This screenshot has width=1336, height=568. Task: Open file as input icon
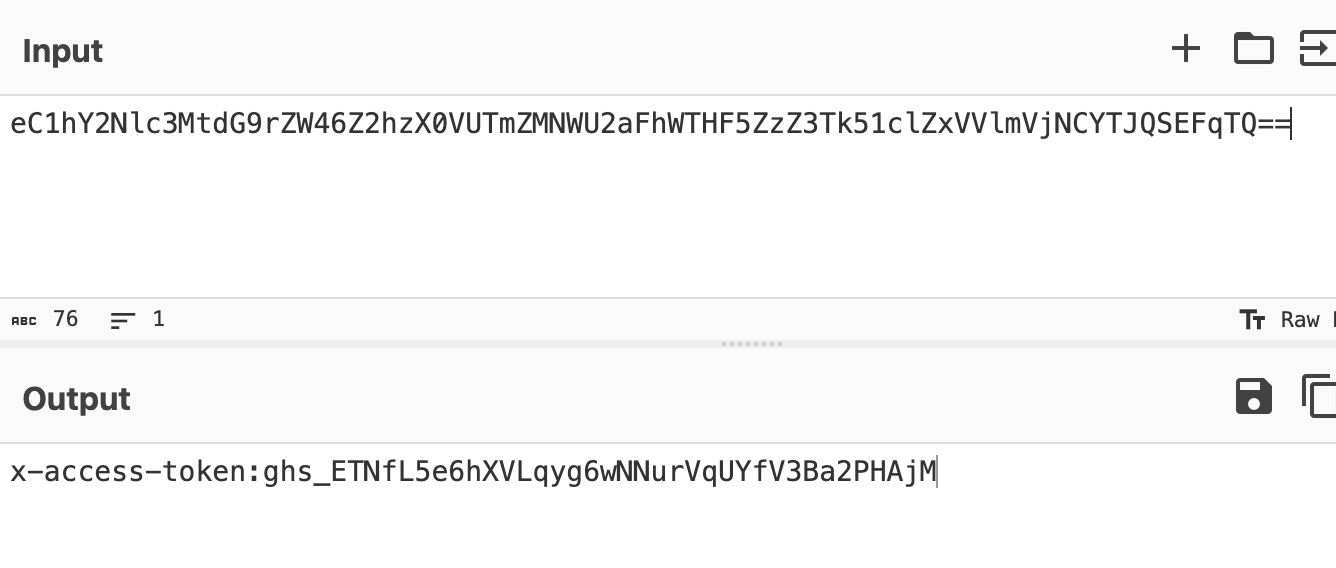tap(1317, 48)
